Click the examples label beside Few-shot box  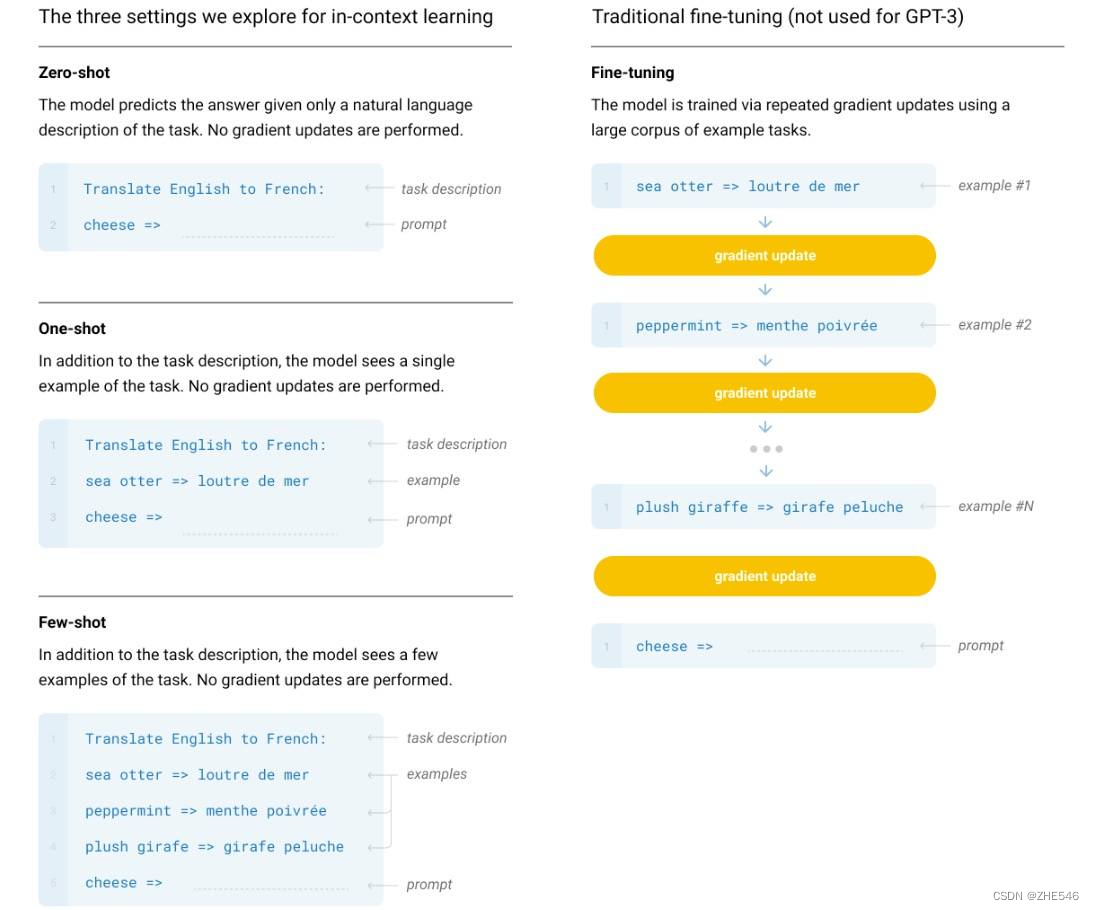pos(437,774)
